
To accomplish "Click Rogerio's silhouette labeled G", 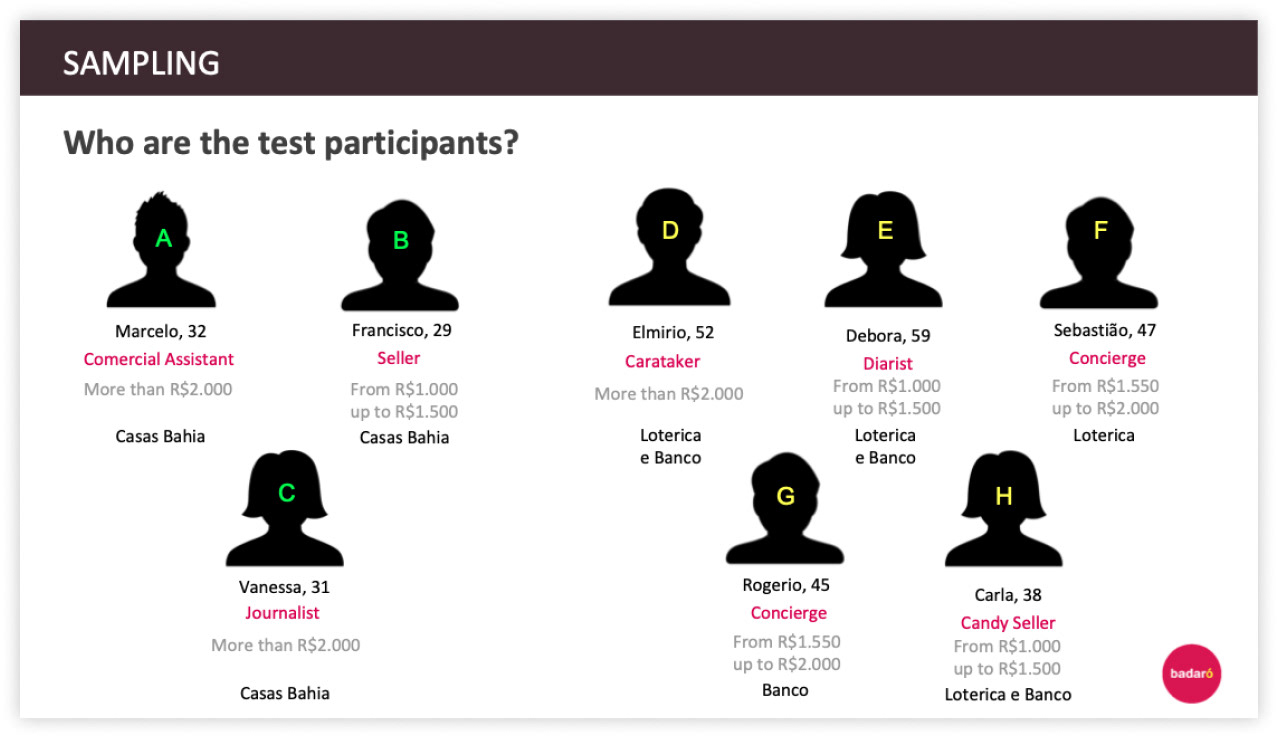I will 785,508.
